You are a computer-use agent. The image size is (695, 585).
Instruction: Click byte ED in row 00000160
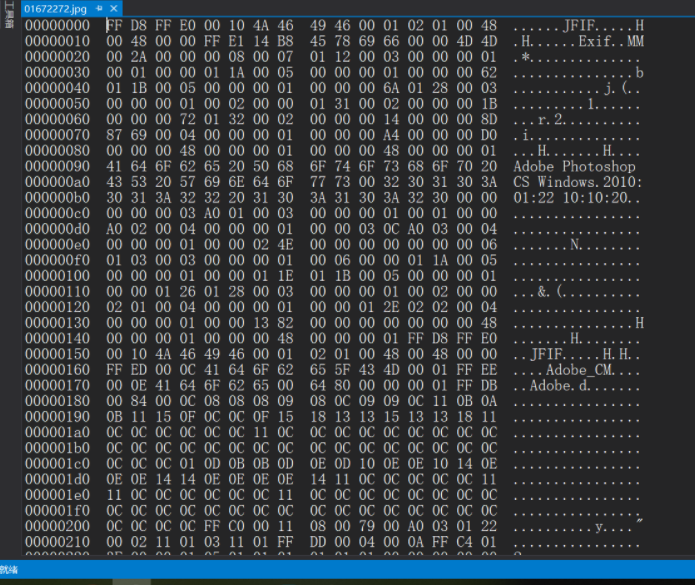click(x=139, y=370)
